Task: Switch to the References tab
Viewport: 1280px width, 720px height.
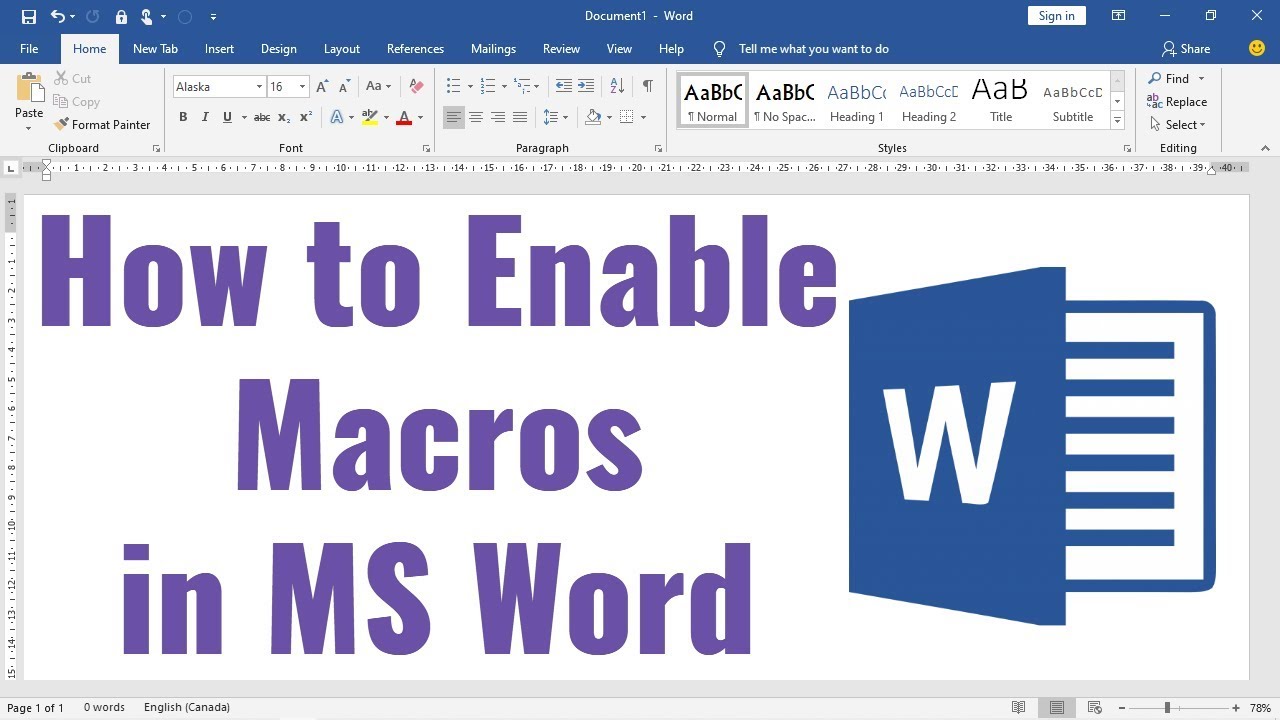Action: tap(415, 48)
